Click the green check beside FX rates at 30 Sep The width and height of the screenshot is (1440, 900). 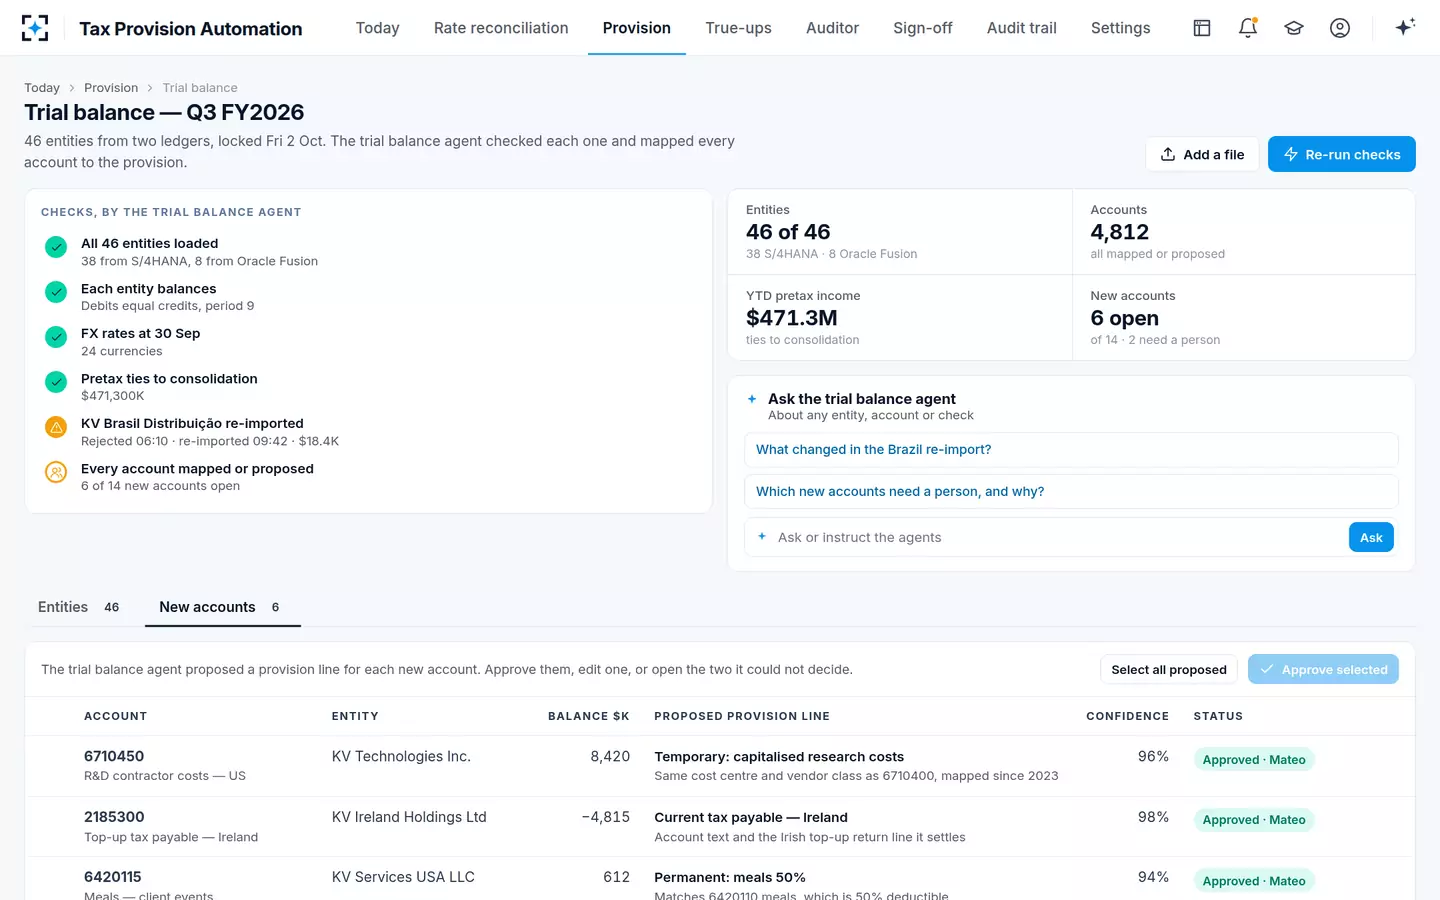click(x=56, y=337)
